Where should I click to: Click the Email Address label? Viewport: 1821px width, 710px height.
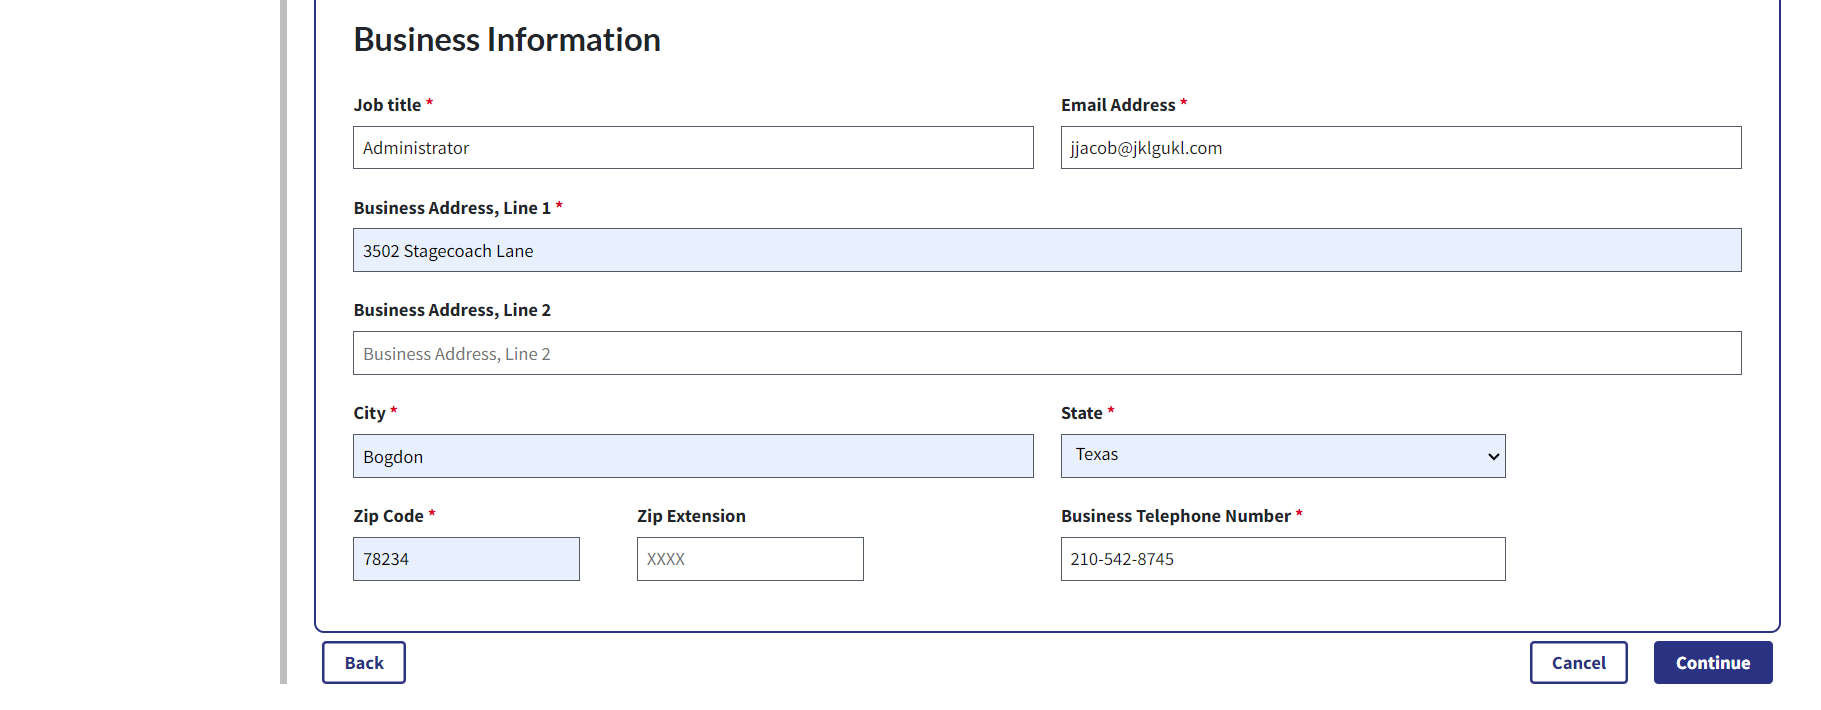pos(1118,105)
